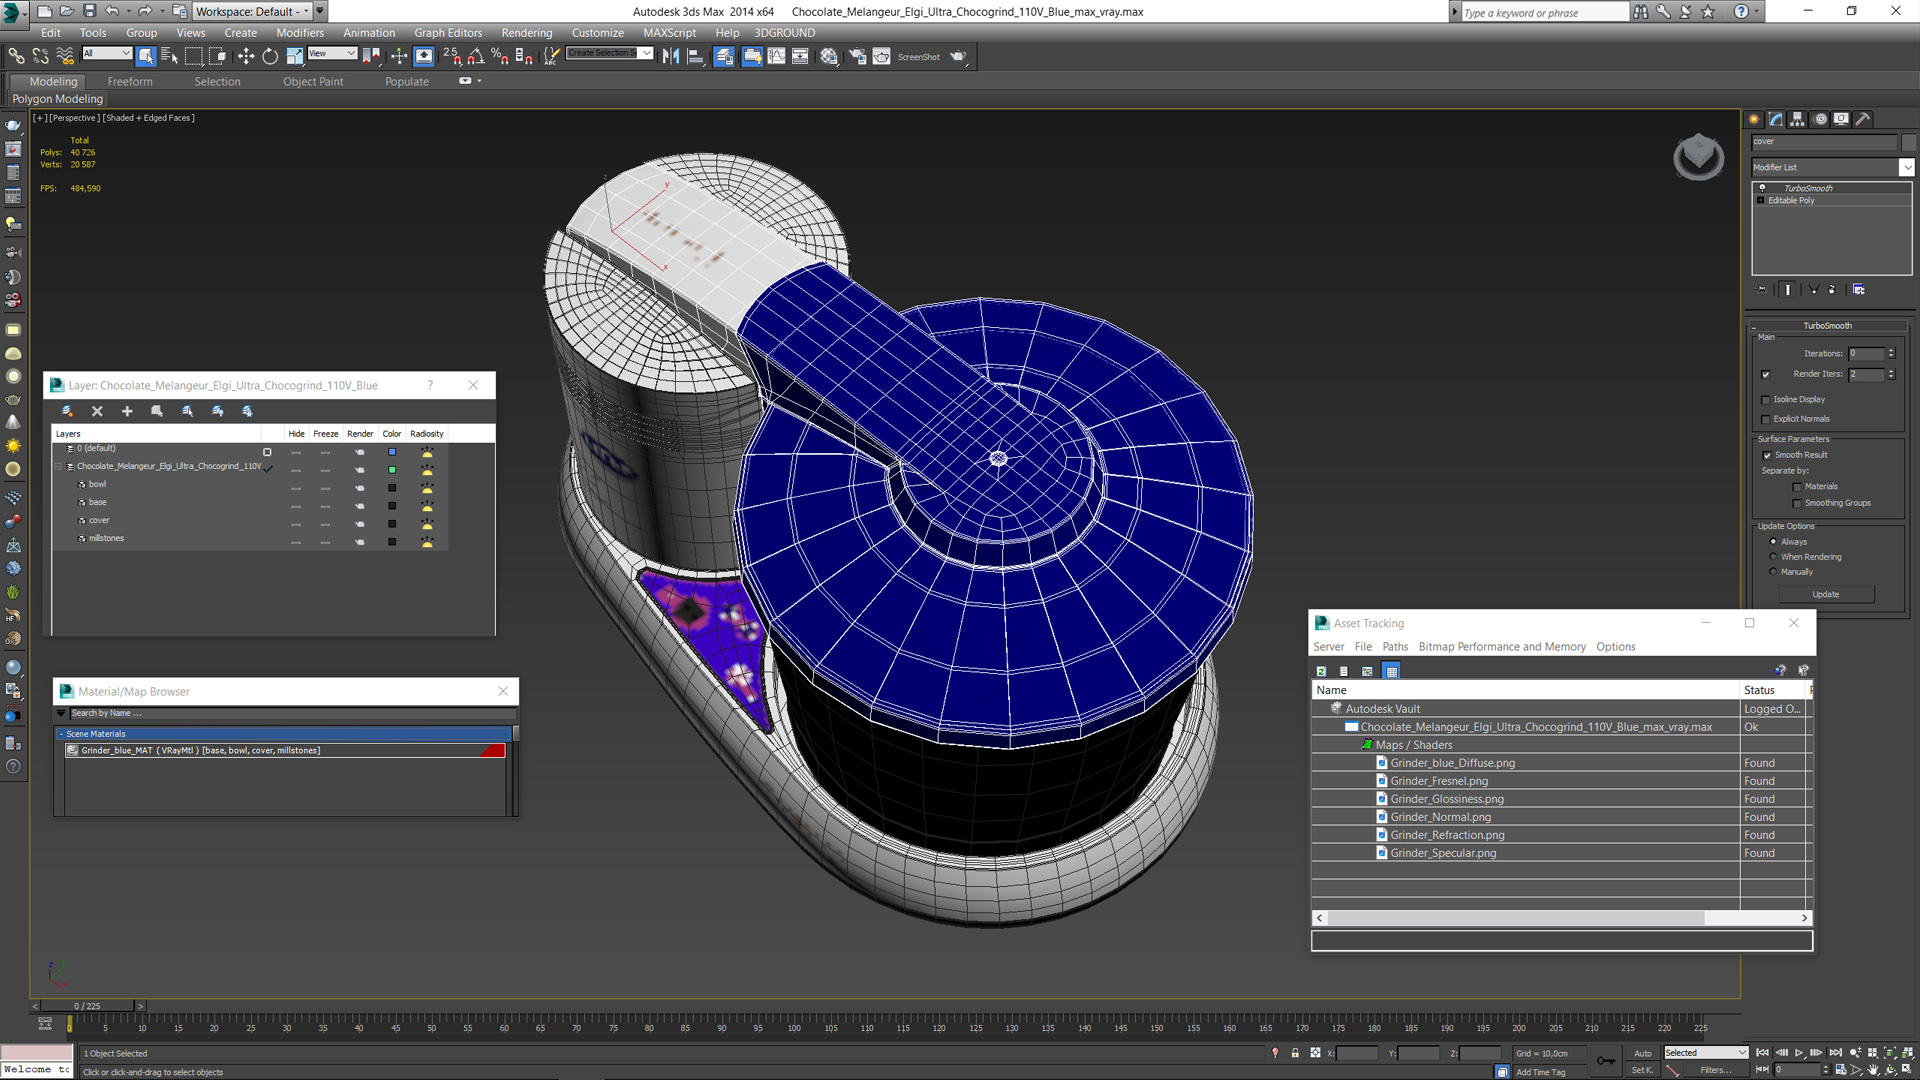
Task: Open the reference coordinate View dropdown
Action: (x=332, y=53)
